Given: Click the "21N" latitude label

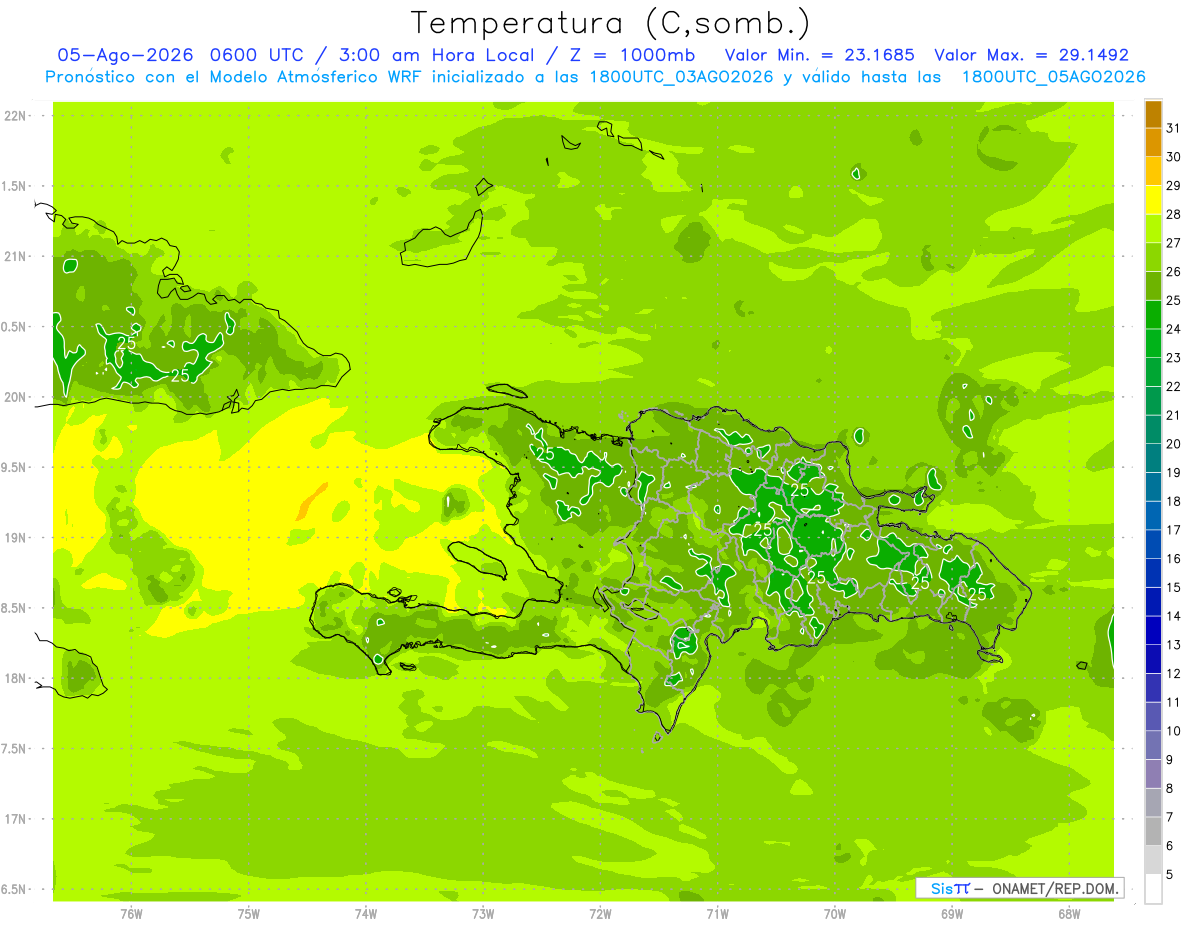Looking at the screenshot, I should (15, 257).
